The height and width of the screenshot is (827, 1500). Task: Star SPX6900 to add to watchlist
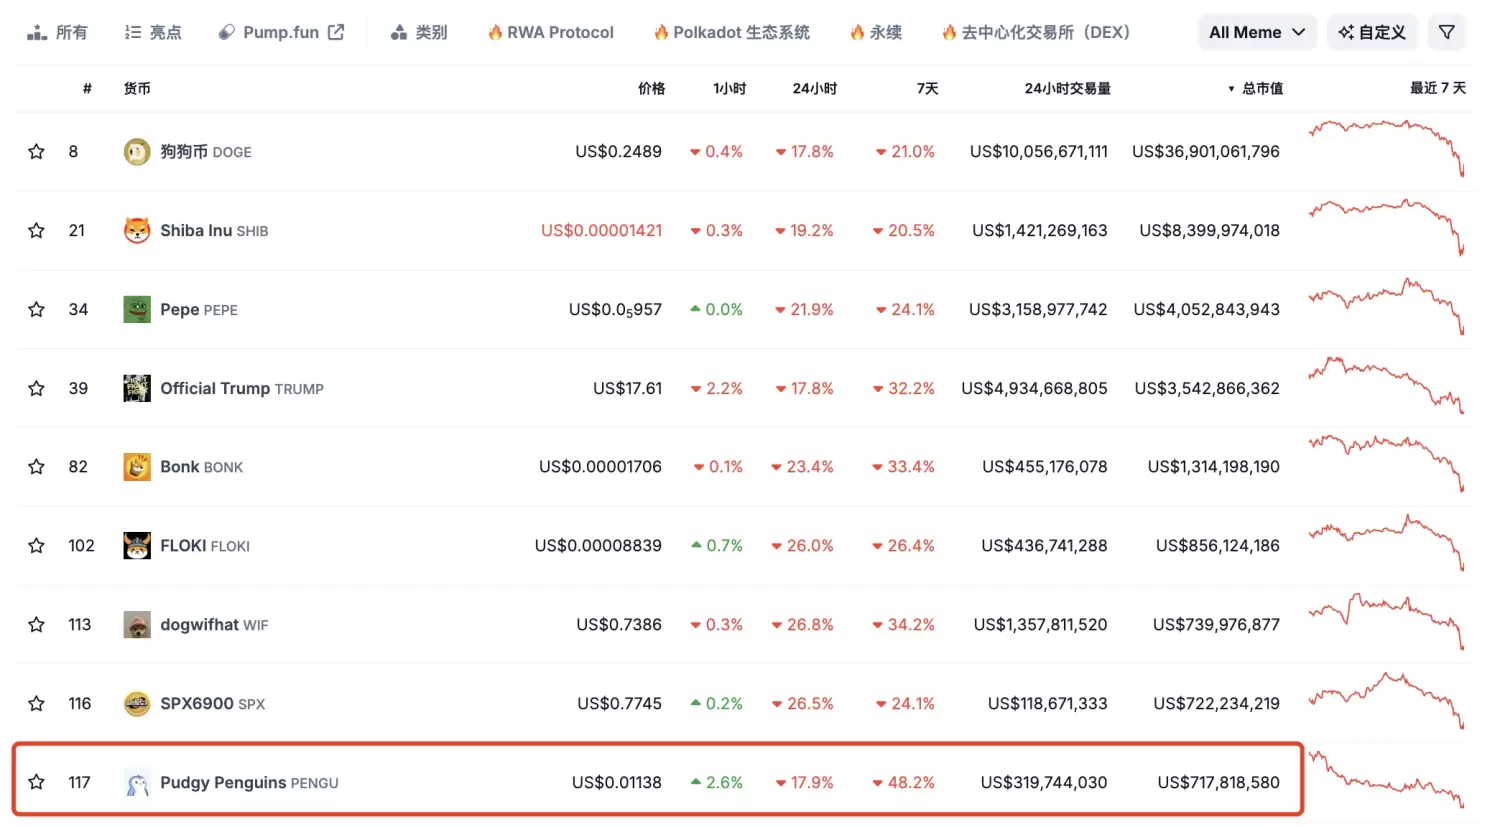(x=36, y=703)
